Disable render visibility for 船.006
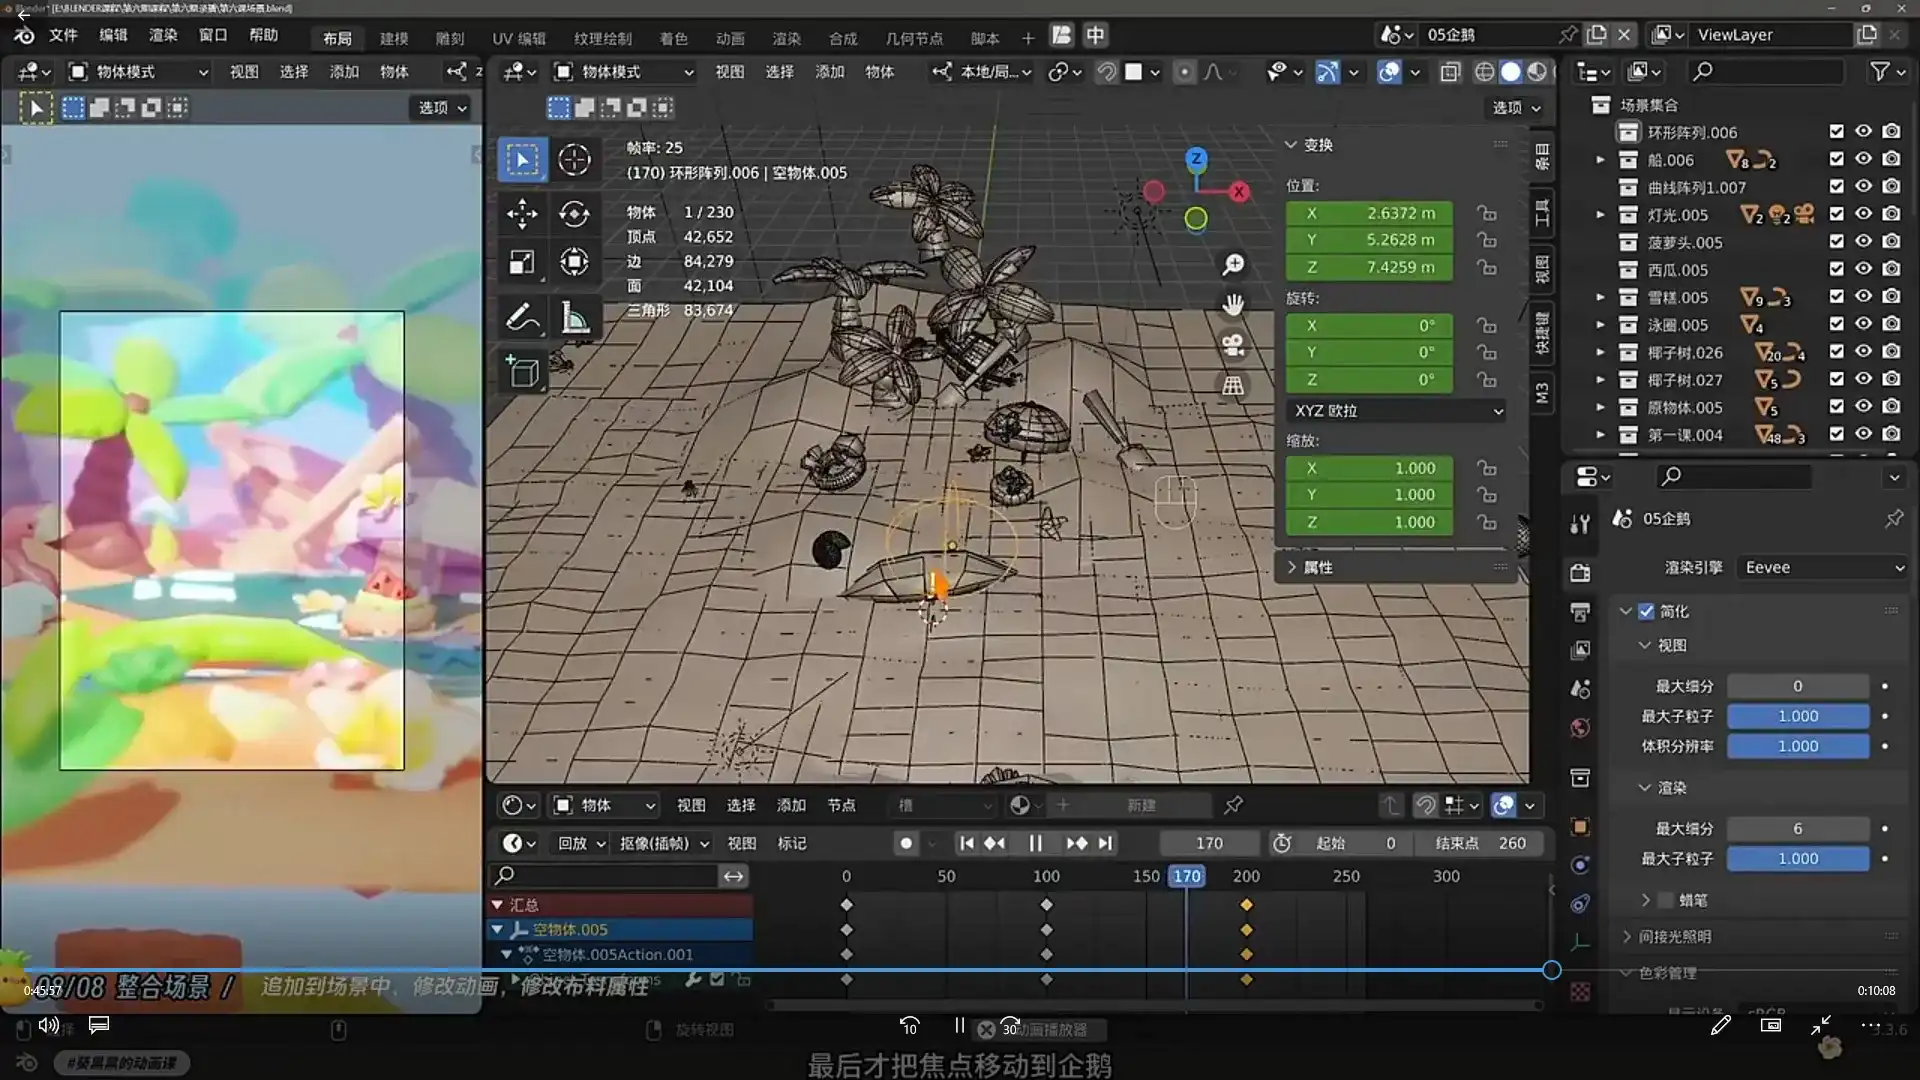 point(1892,158)
